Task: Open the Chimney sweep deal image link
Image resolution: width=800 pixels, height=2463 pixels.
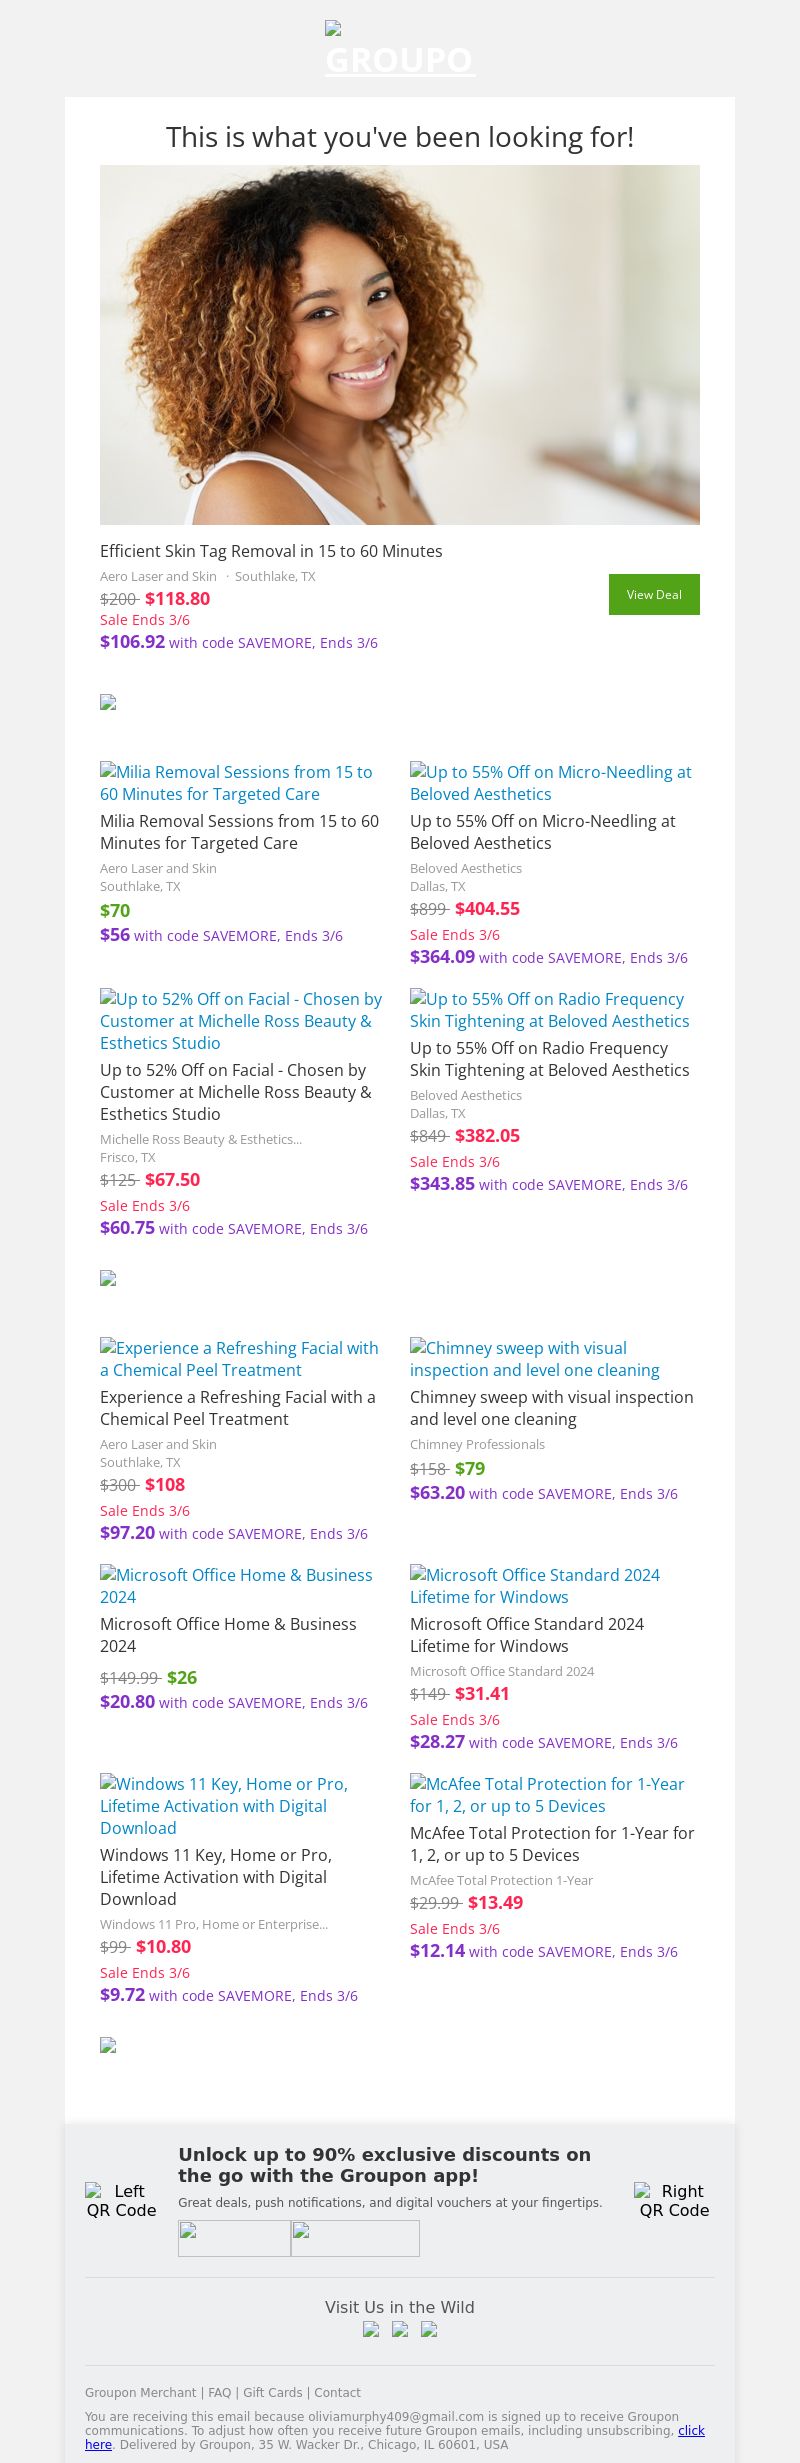Action: (x=534, y=1359)
